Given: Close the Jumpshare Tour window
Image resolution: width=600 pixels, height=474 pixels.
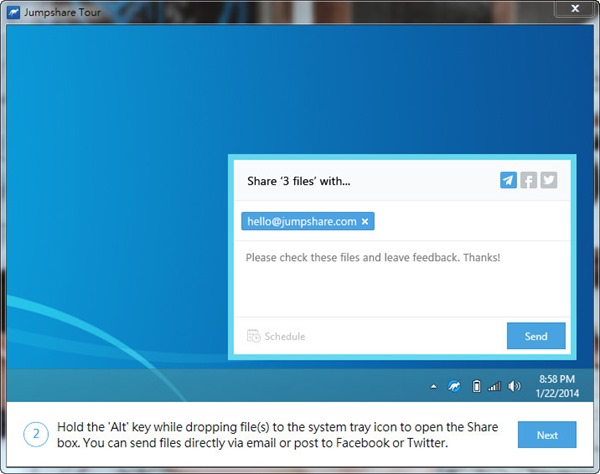Looking at the screenshot, I should 575,9.
